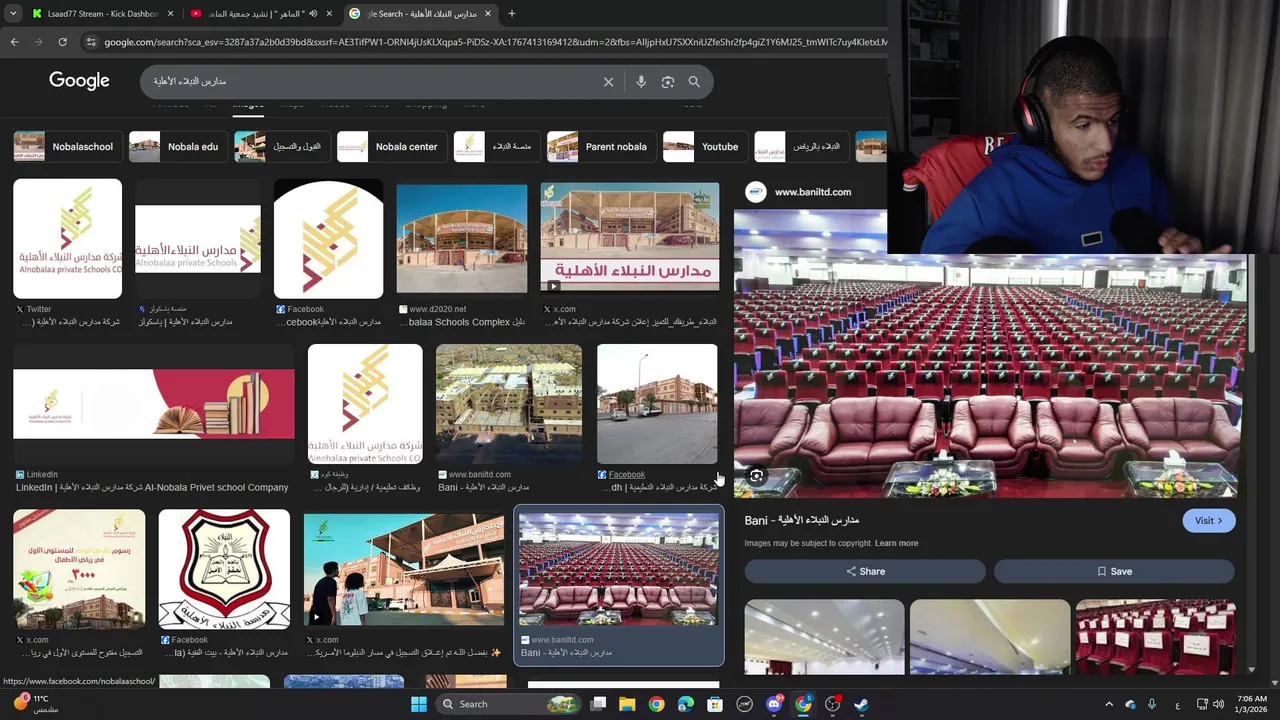Add a new browser tab
Image resolution: width=1280 pixels, height=720 pixels.
coord(511,14)
